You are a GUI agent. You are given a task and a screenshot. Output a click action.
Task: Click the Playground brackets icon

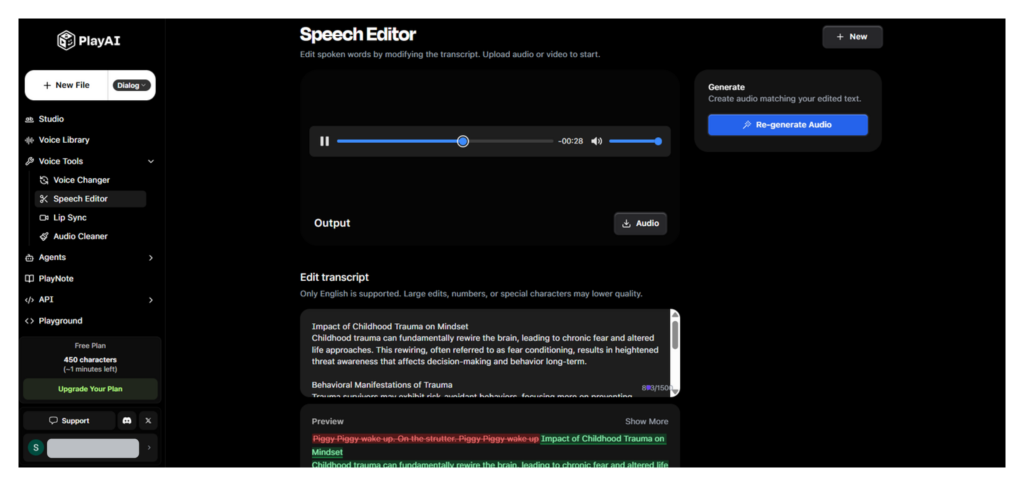[29, 321]
